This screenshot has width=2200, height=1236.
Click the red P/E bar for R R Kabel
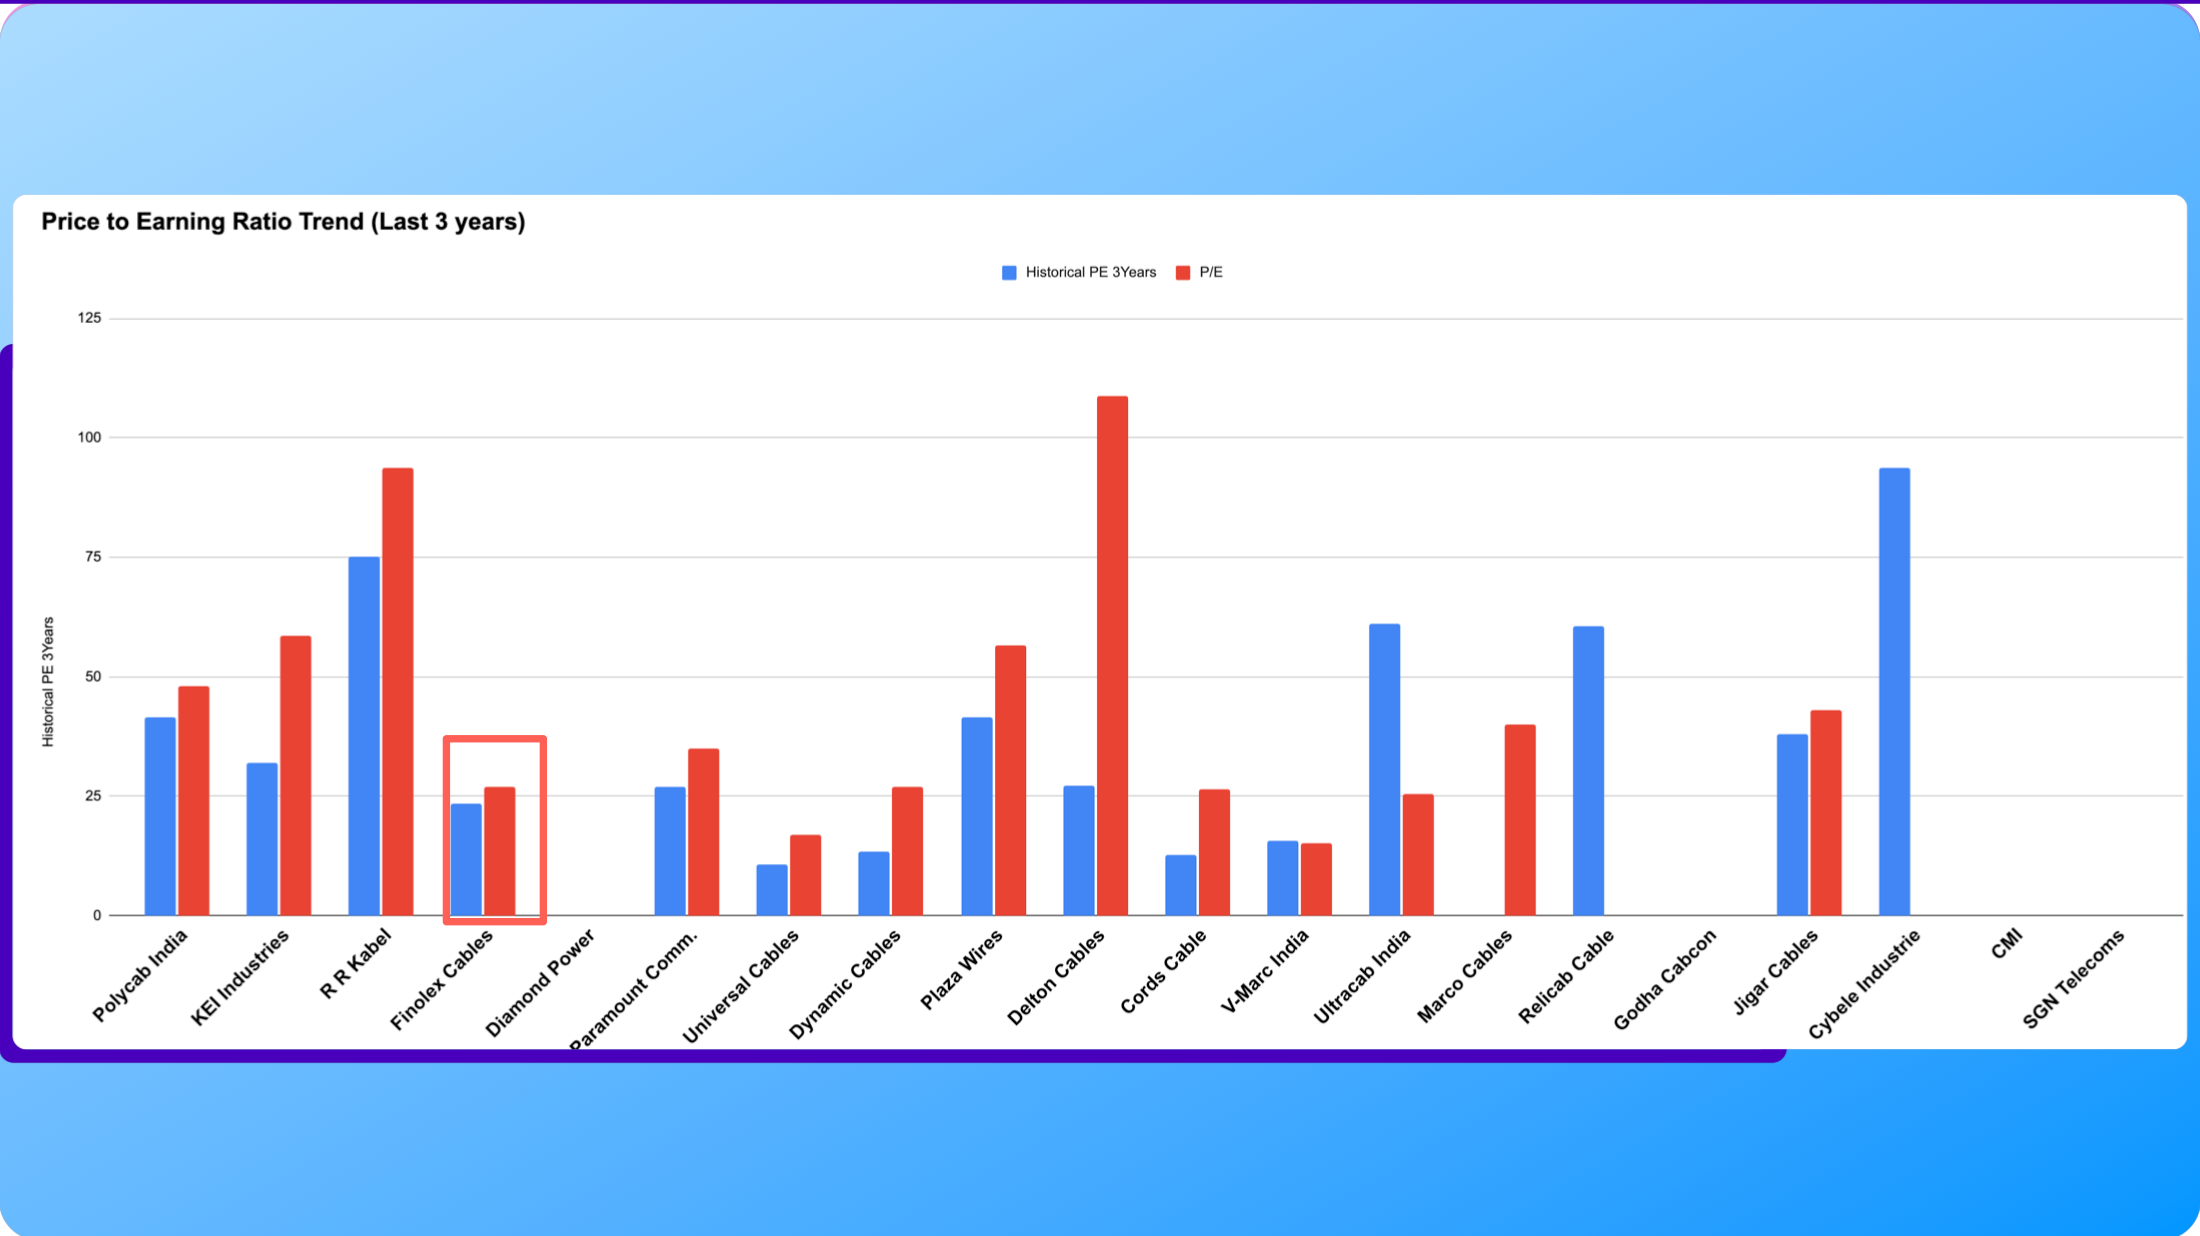pyautogui.click(x=398, y=691)
